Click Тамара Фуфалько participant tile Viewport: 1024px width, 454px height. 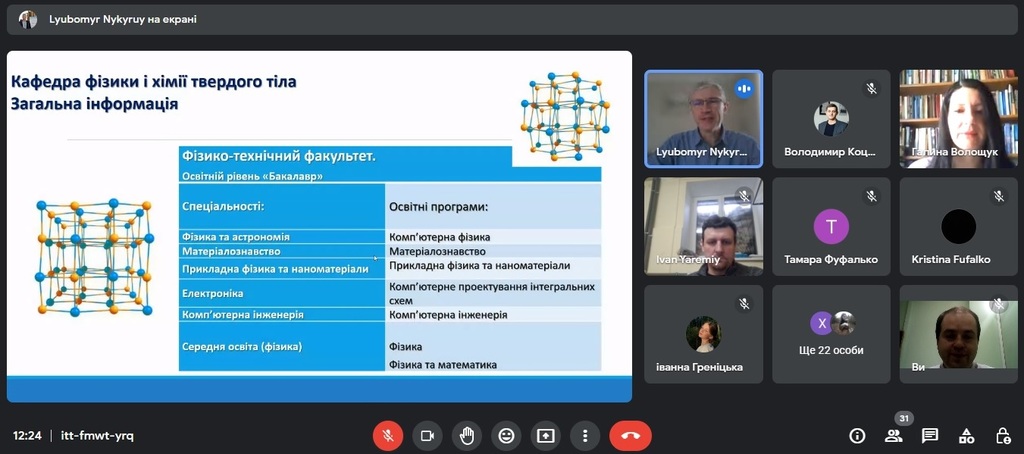pos(831,227)
